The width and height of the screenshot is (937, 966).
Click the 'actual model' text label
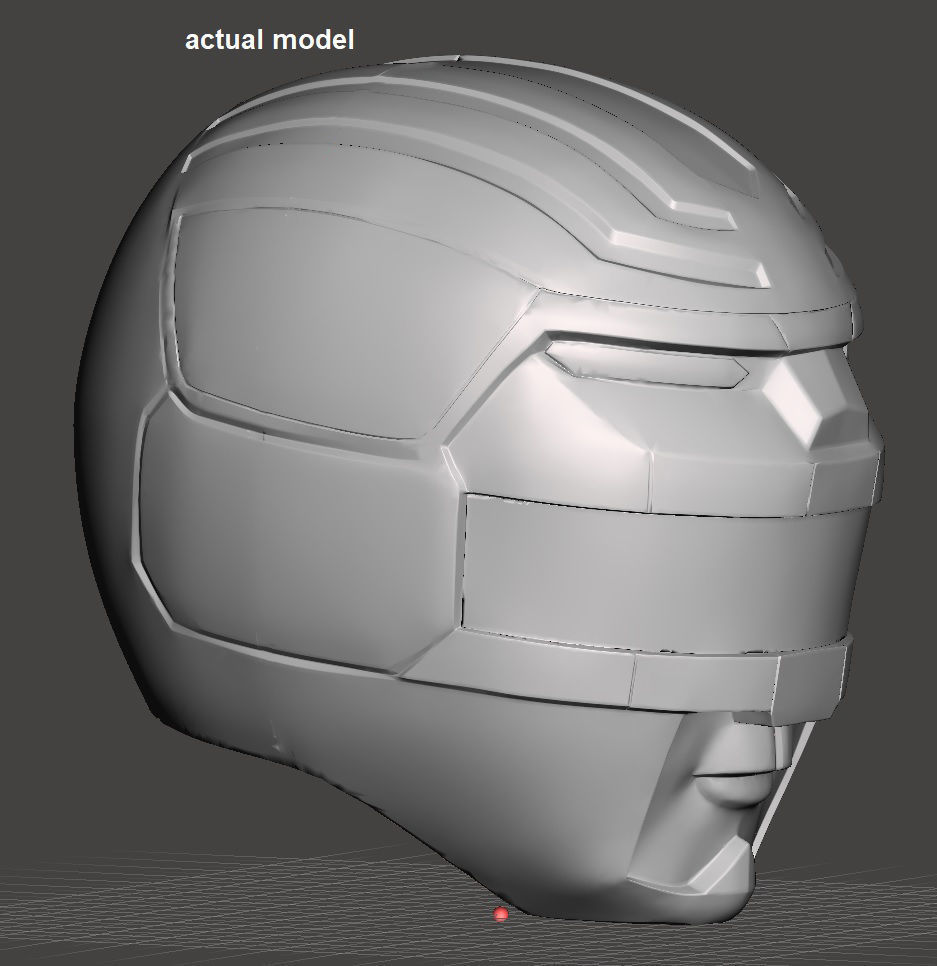(x=270, y=40)
